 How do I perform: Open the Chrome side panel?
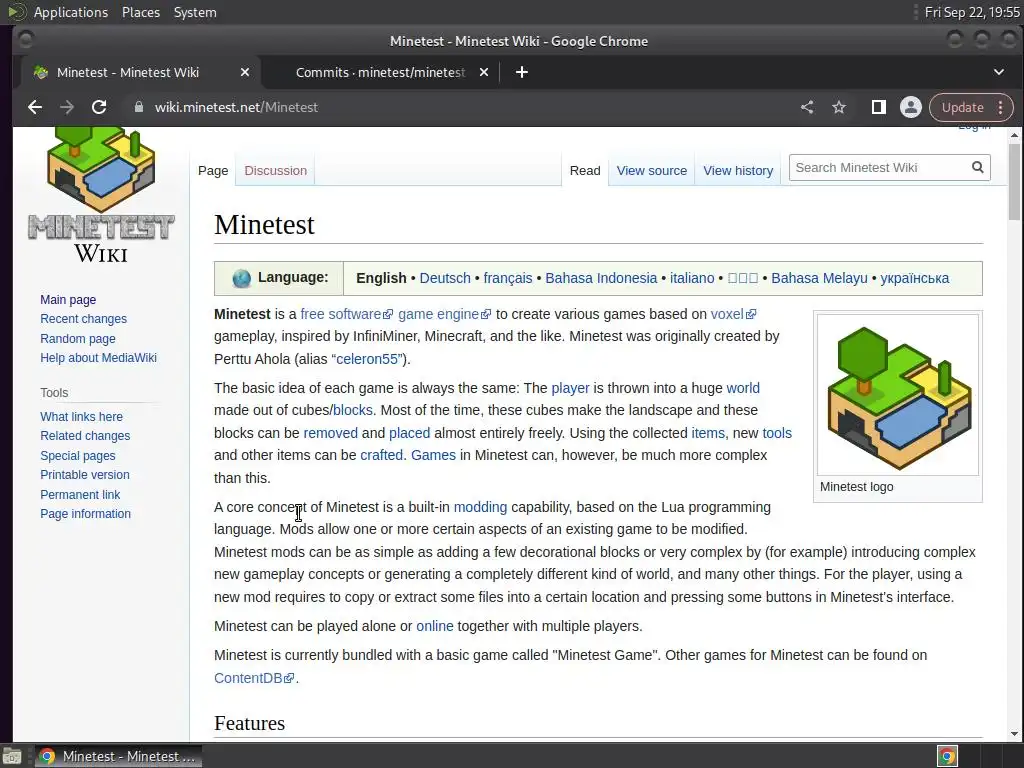pyautogui.click(x=879, y=107)
